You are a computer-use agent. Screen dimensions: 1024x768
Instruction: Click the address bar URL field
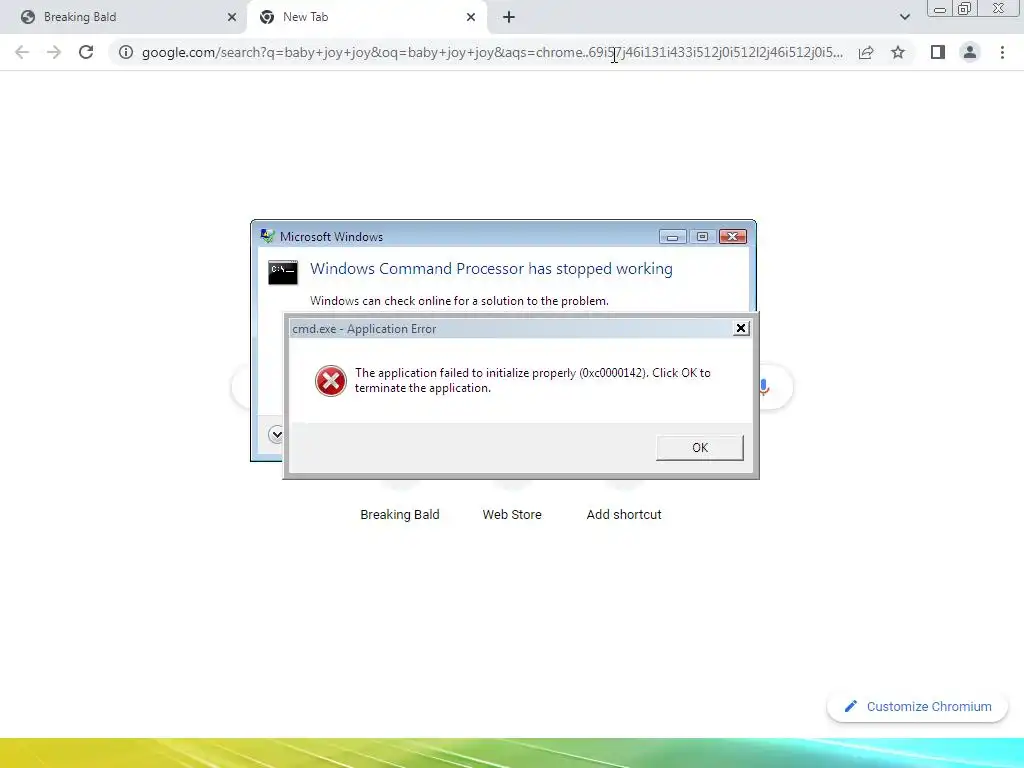point(492,52)
